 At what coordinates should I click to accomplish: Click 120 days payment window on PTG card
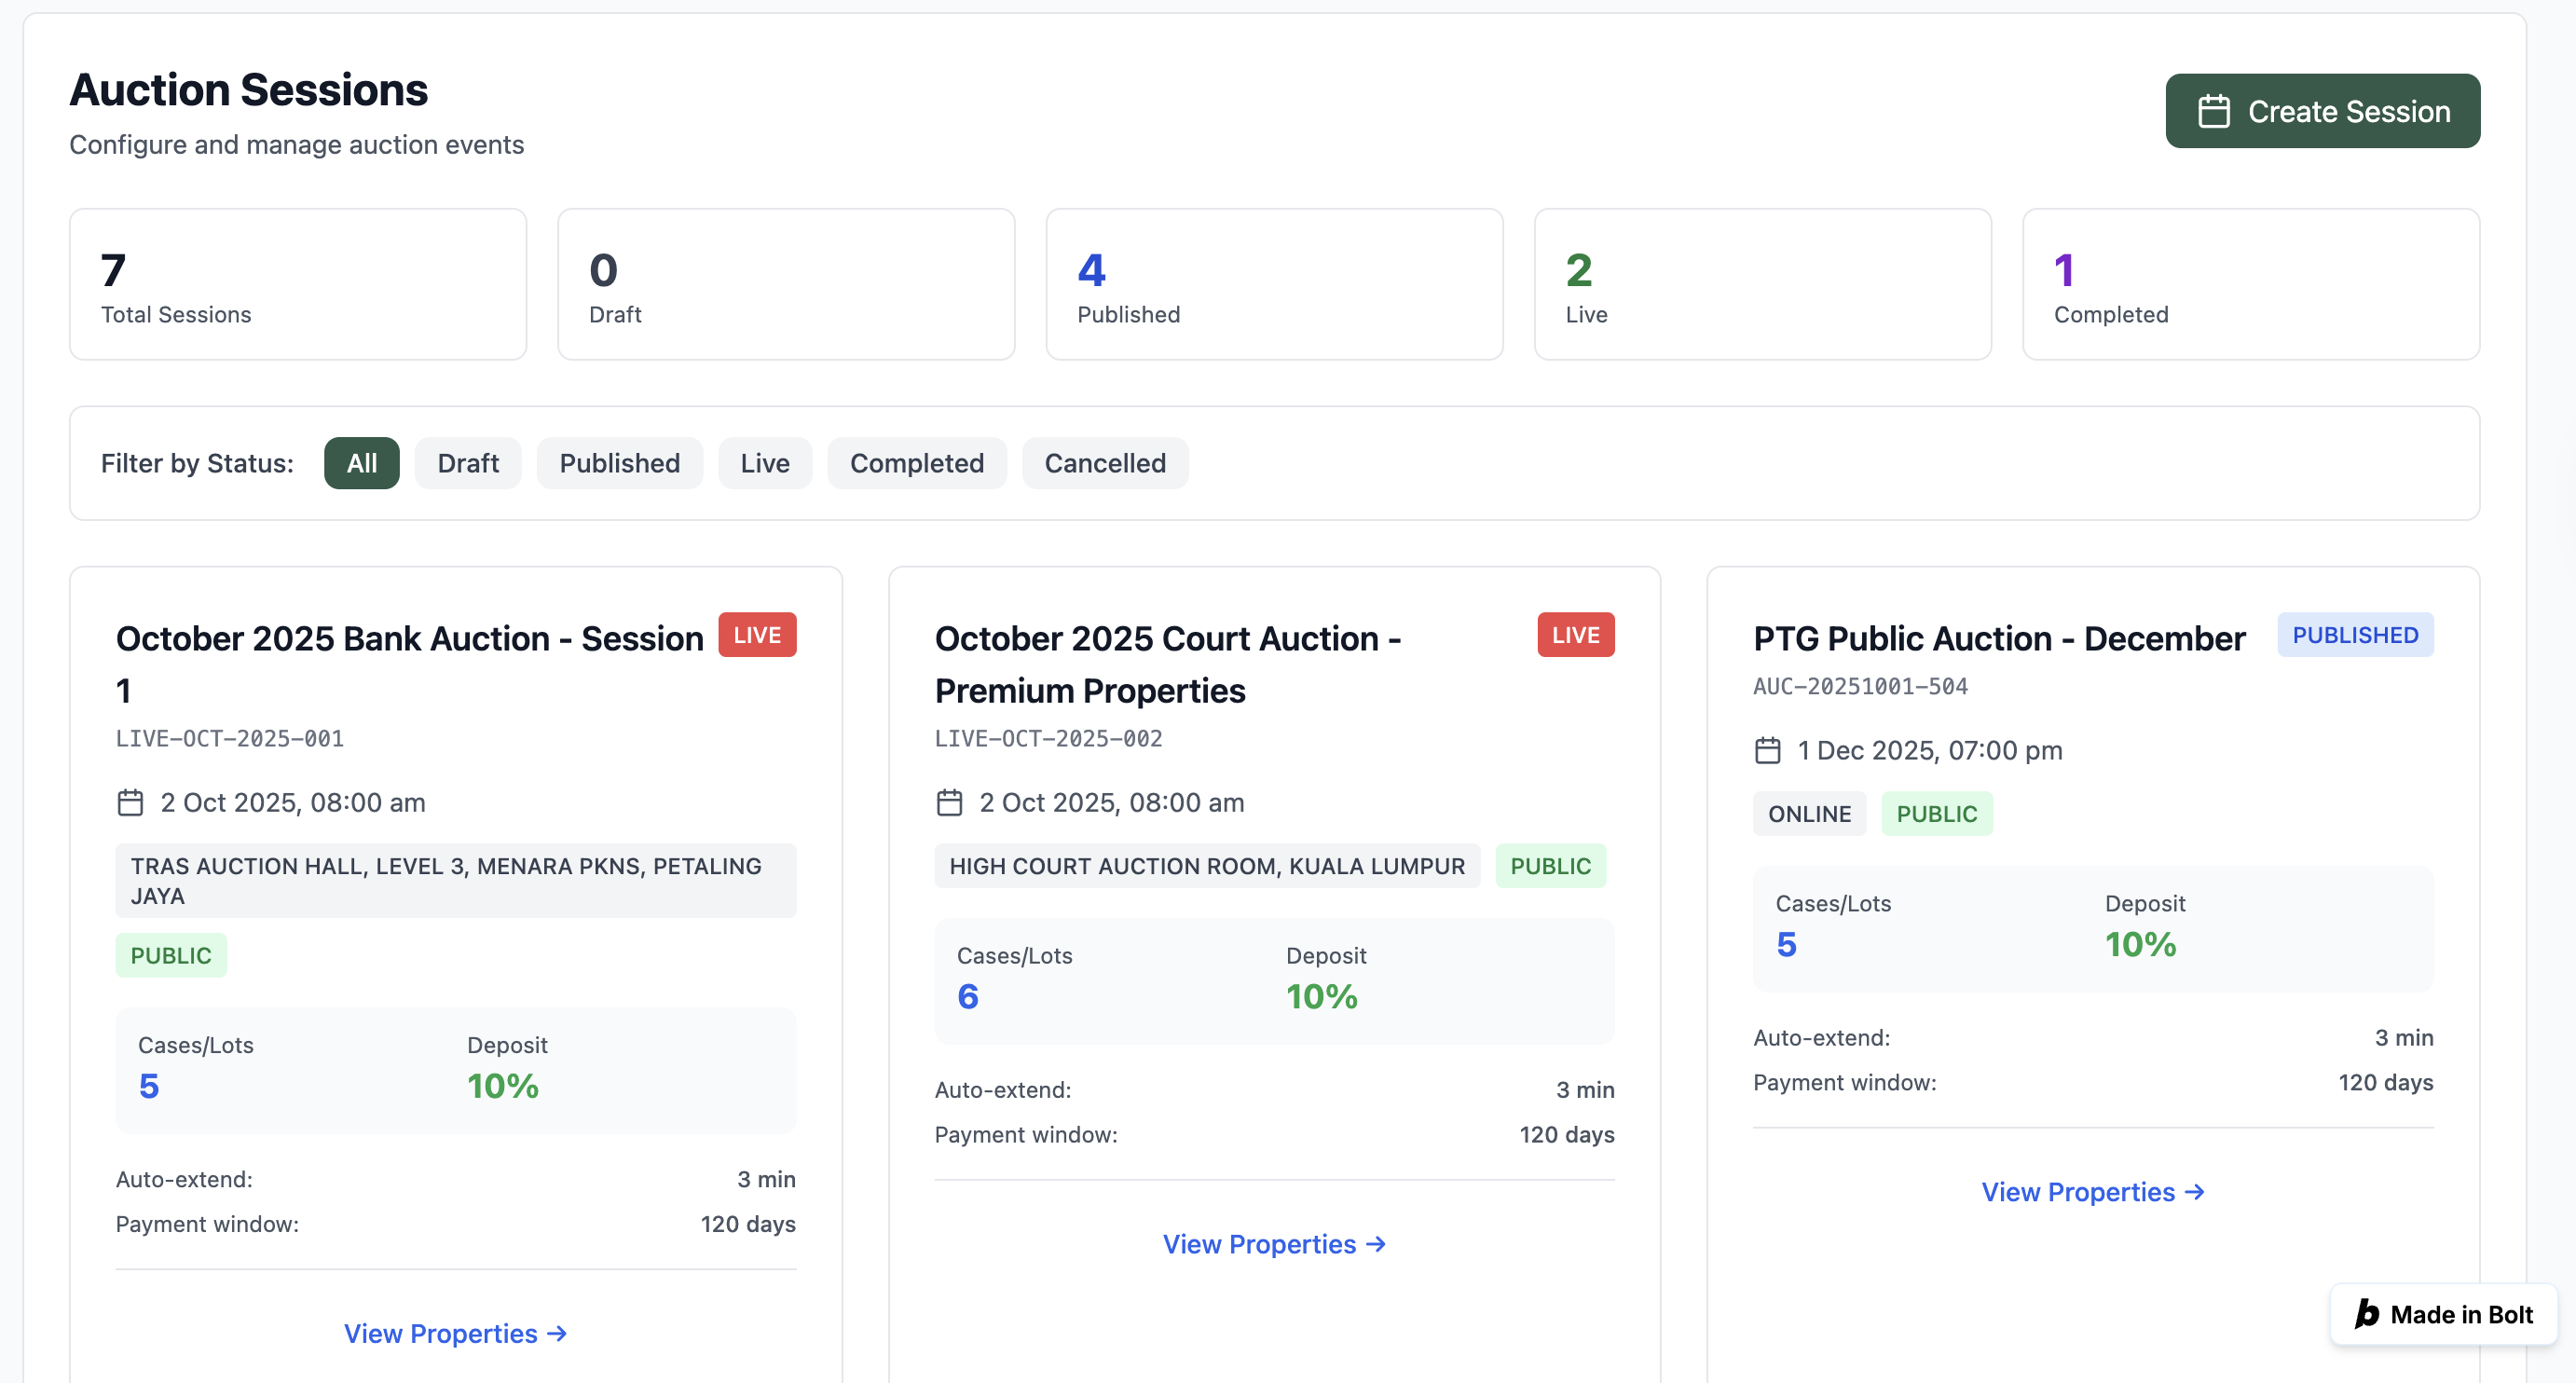click(x=2385, y=1082)
